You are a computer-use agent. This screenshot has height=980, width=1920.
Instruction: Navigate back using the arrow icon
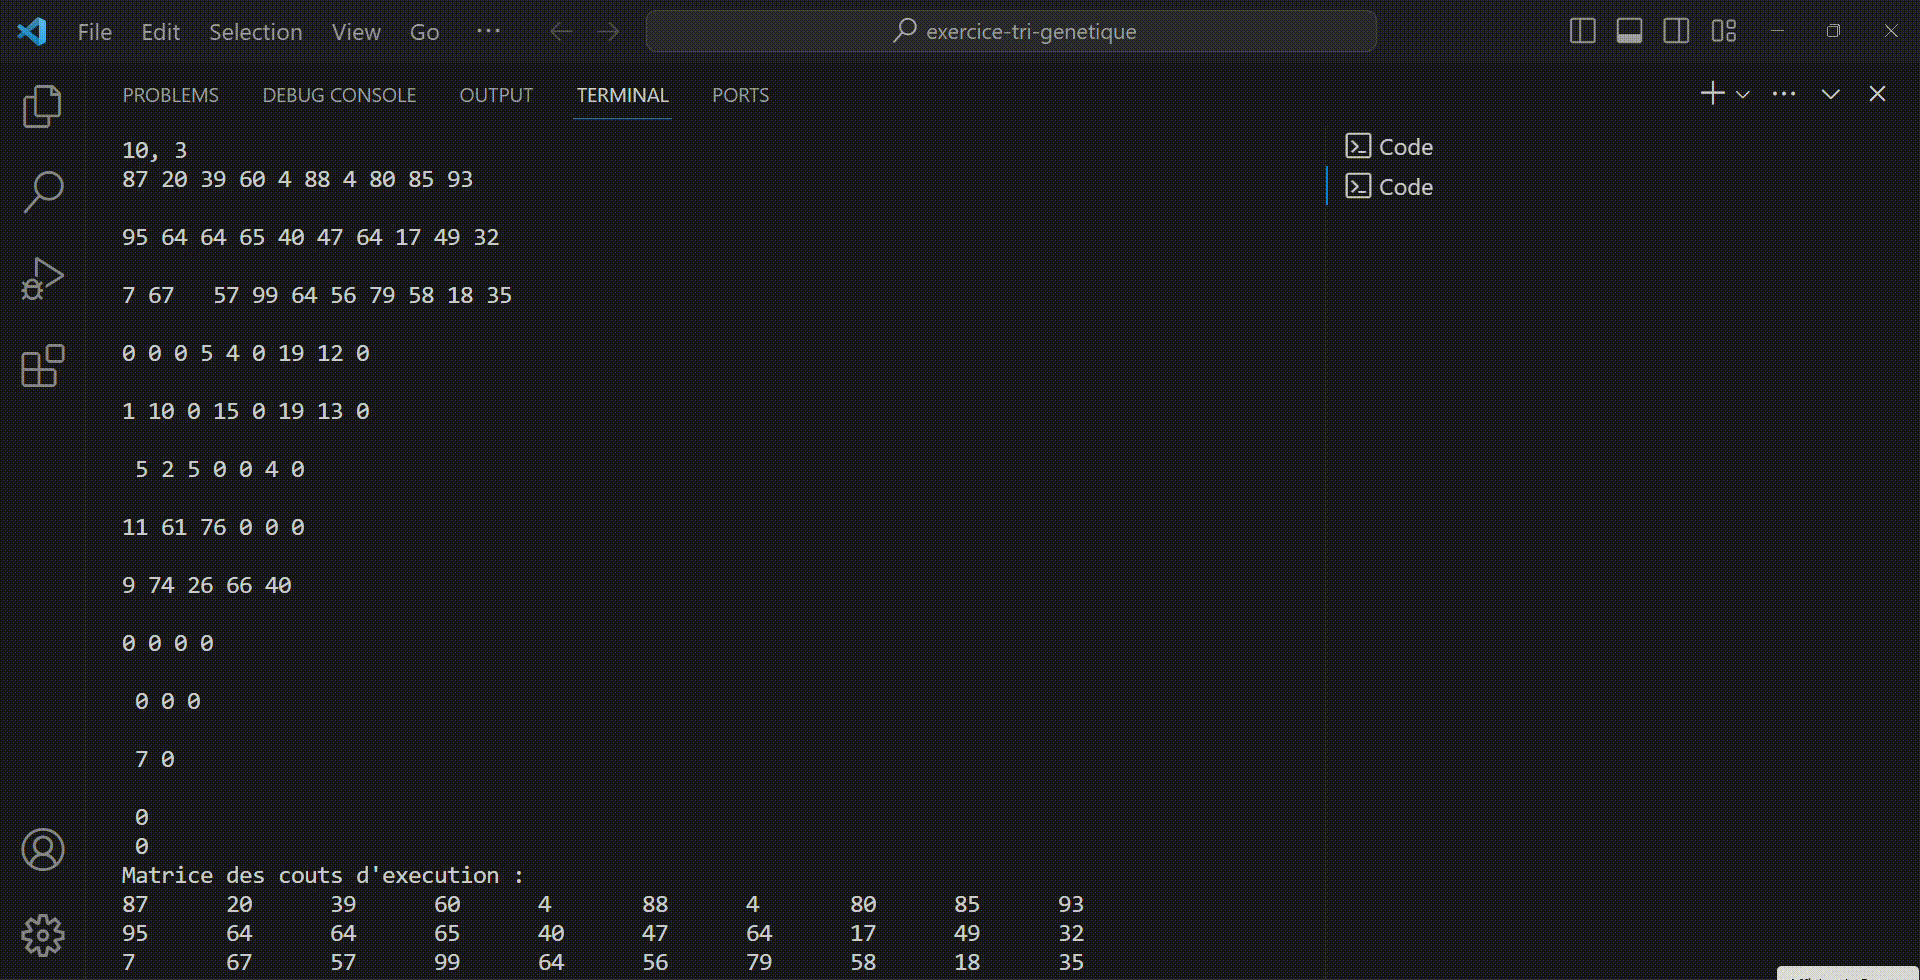561,31
